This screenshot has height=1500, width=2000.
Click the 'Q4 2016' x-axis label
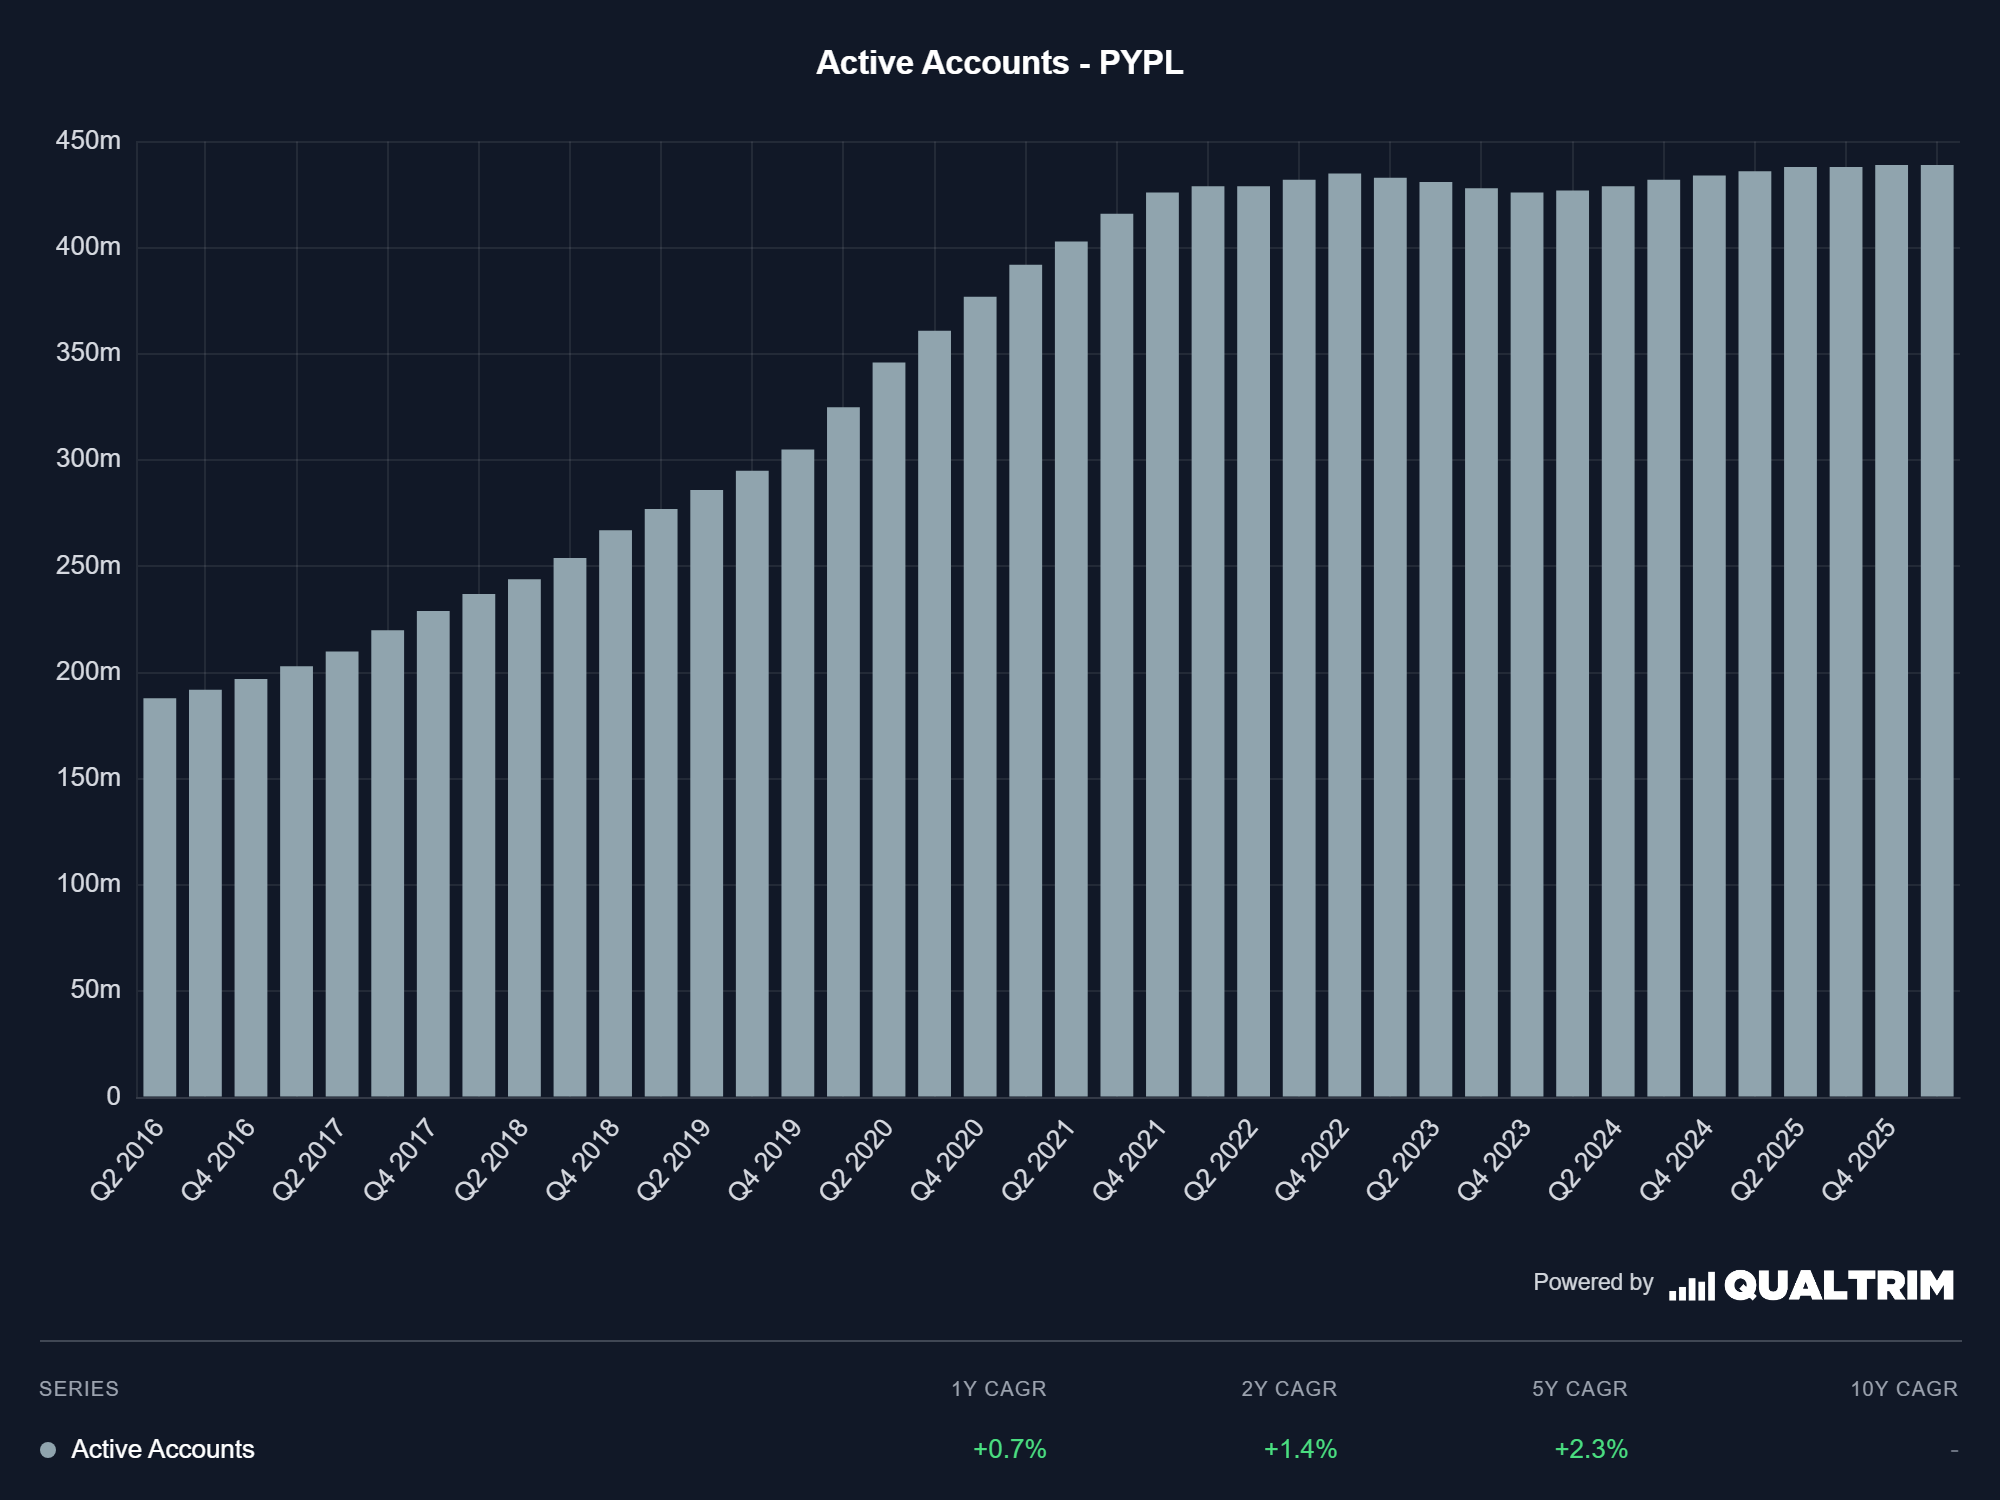point(218,1160)
